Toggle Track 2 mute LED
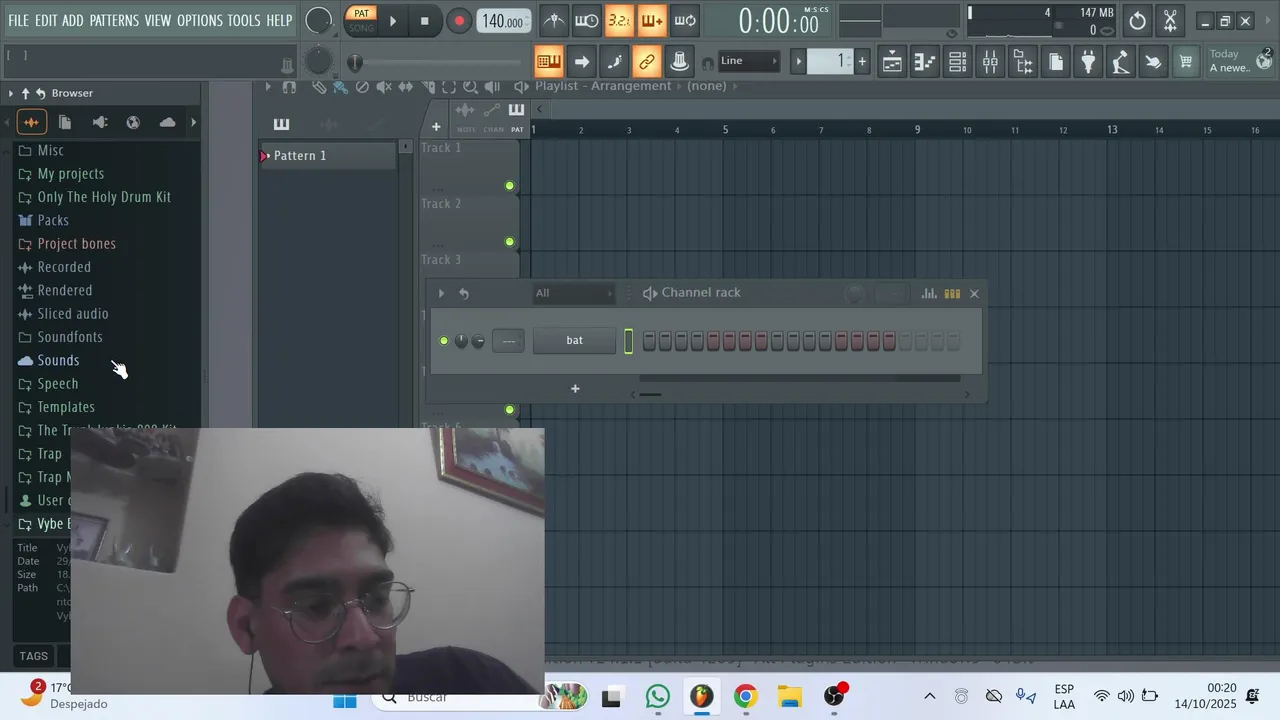Image resolution: width=1280 pixels, height=720 pixels. [510, 242]
